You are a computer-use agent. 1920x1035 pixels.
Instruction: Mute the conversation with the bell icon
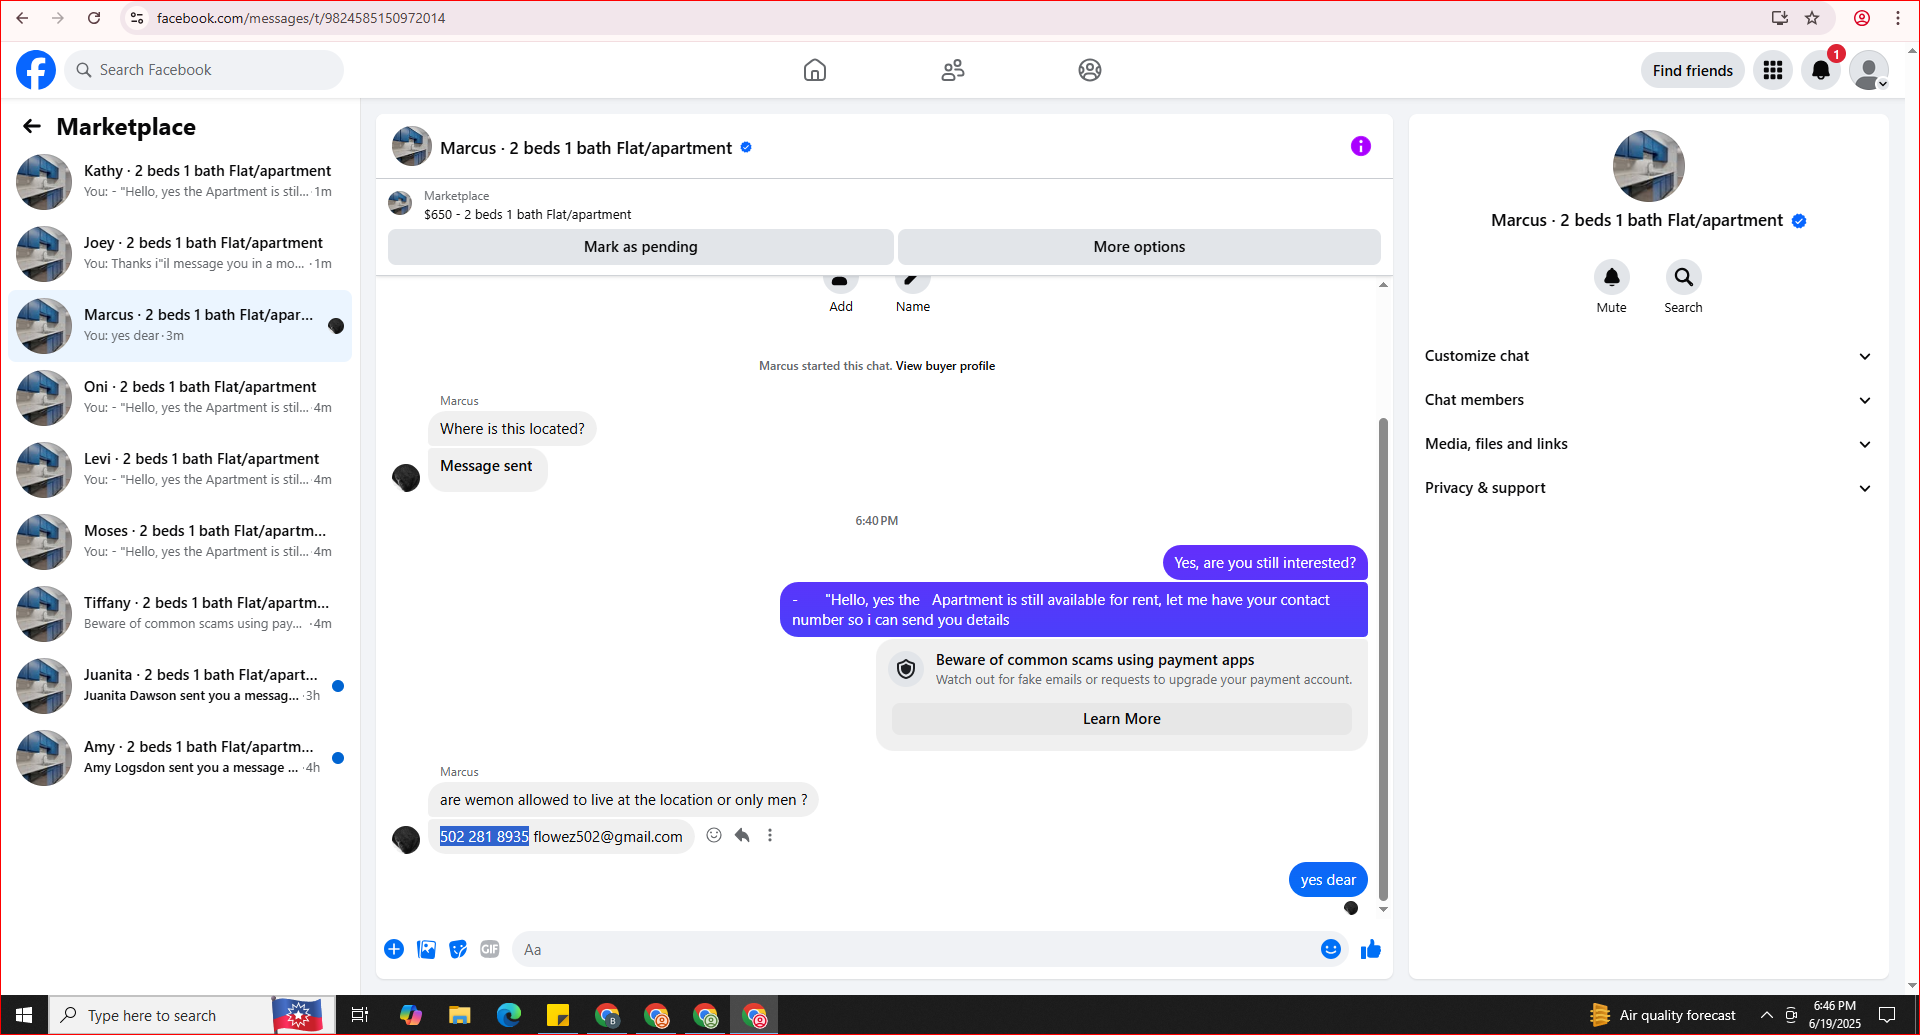point(1611,277)
